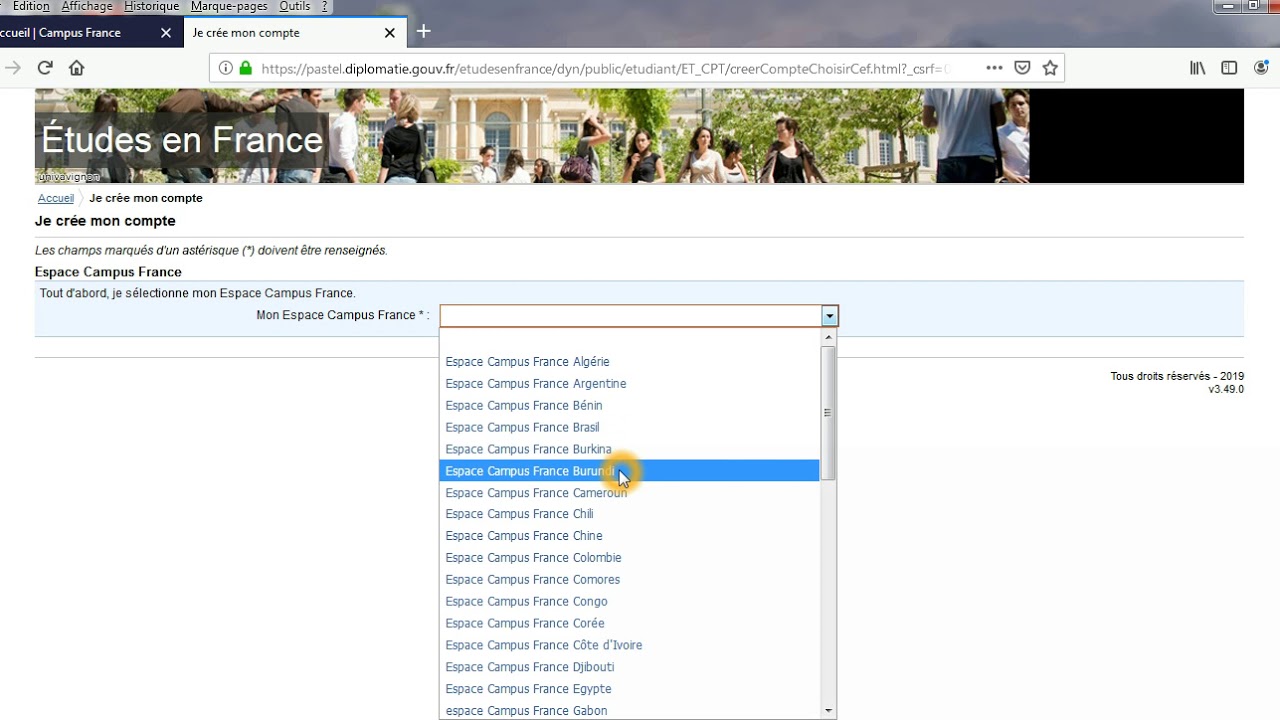1280x720 pixels.
Task: Choose Espace Campus France Bénin
Action: point(629,406)
